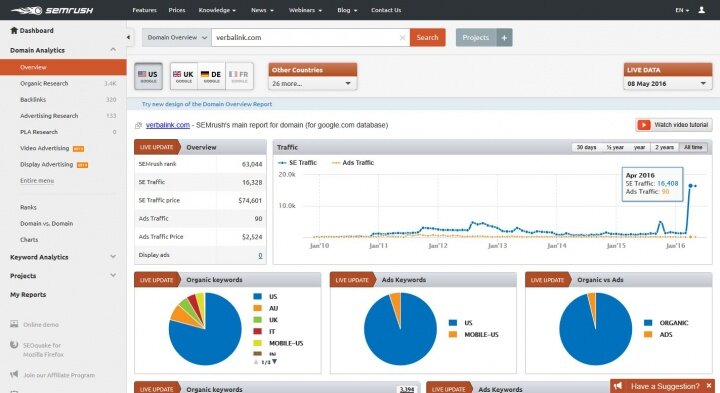Click the blue ORGANIC legend swatch

[x=648, y=323]
